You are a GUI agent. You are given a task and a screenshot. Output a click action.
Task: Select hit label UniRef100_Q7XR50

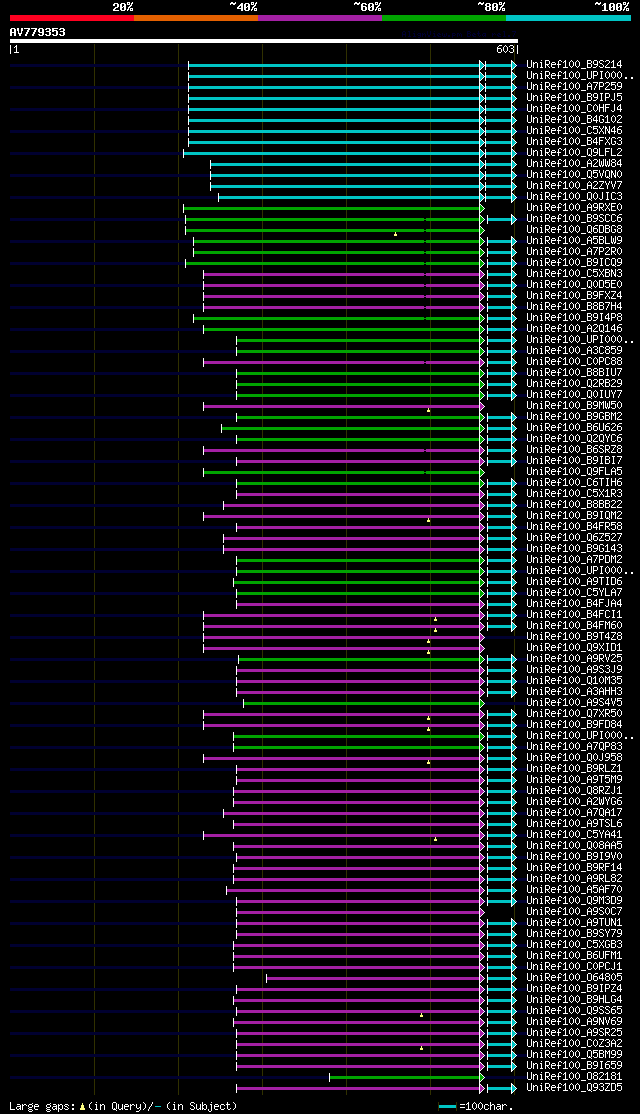[x=574, y=714]
